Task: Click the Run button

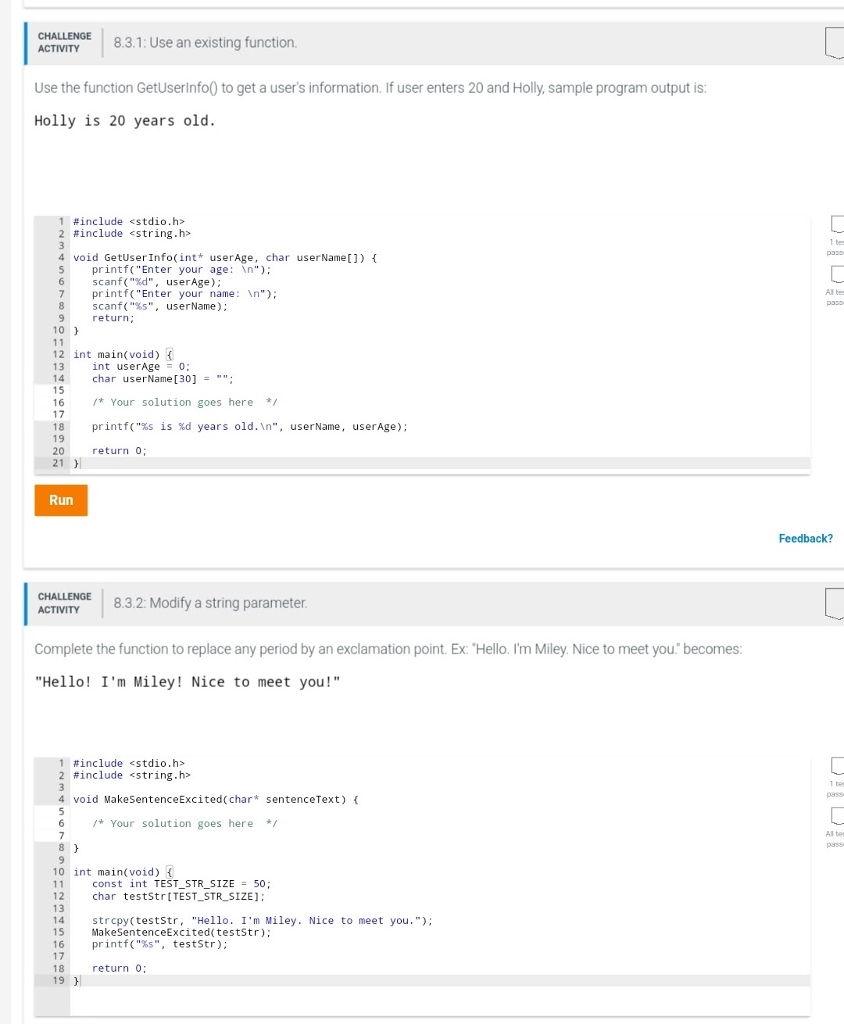Action: (60, 501)
